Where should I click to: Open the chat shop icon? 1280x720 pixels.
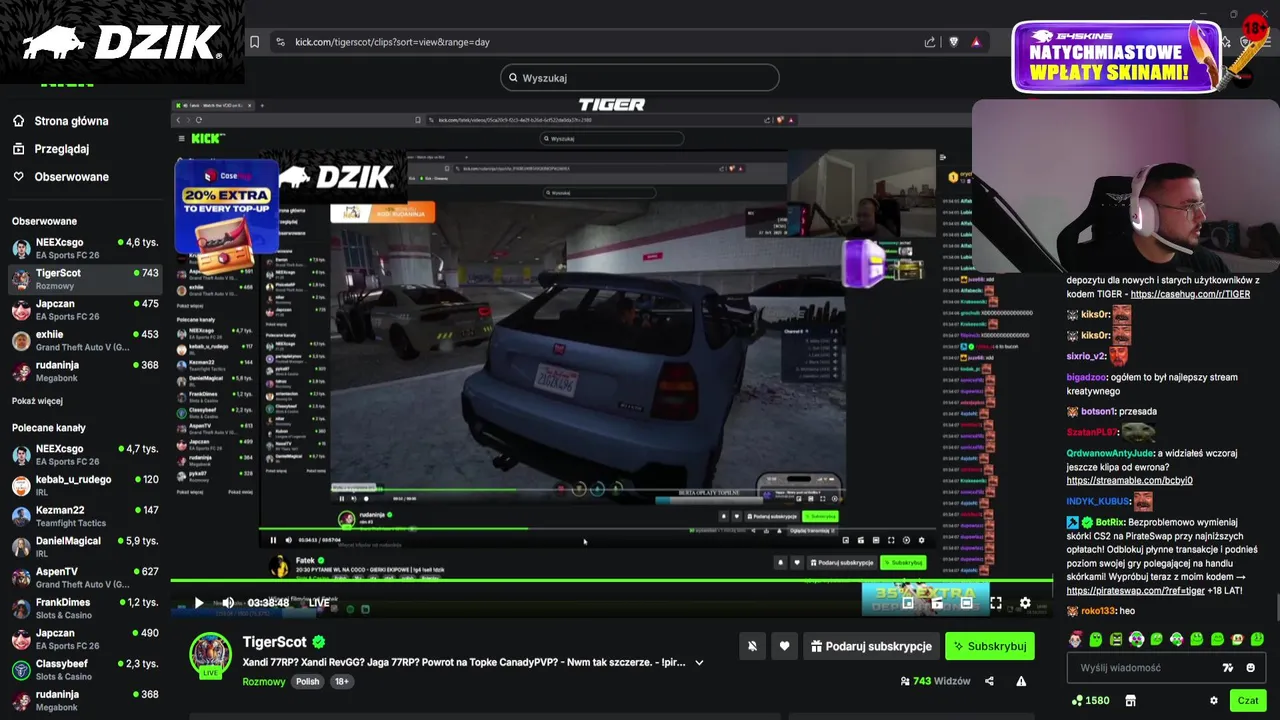pyautogui.click(x=1130, y=701)
